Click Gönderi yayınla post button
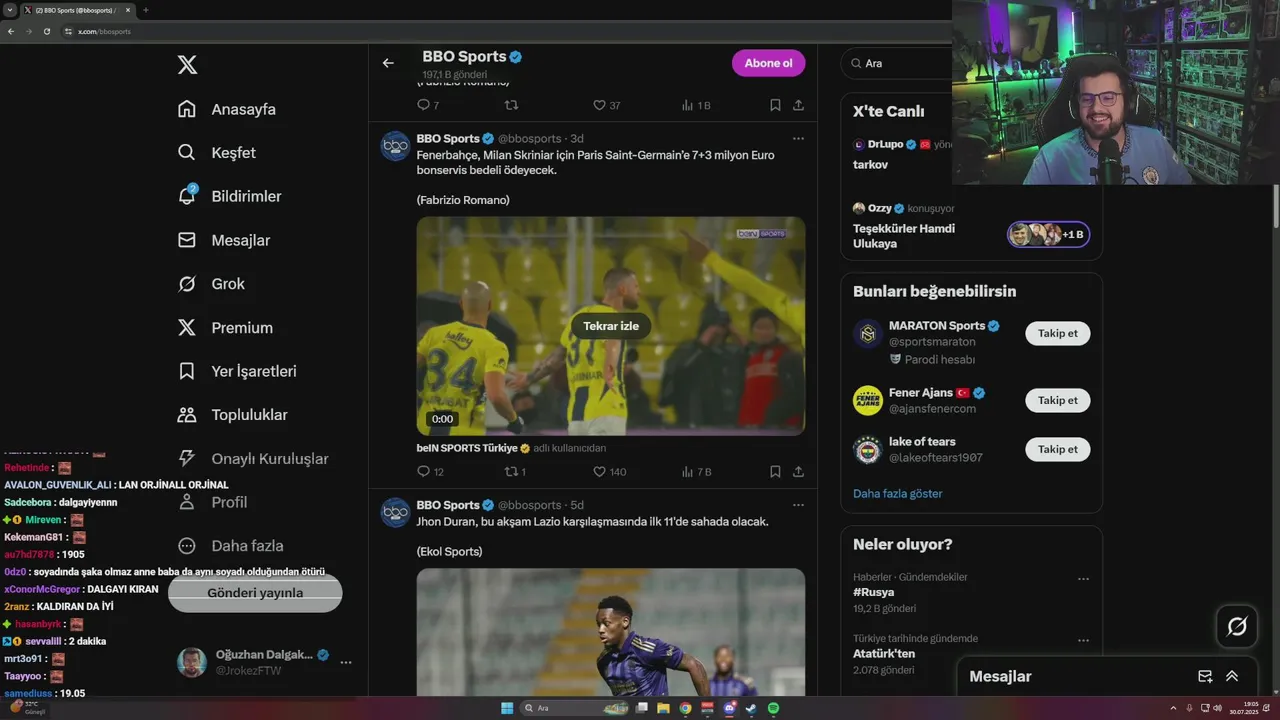Screen dimensions: 1280x720 (x=255, y=592)
